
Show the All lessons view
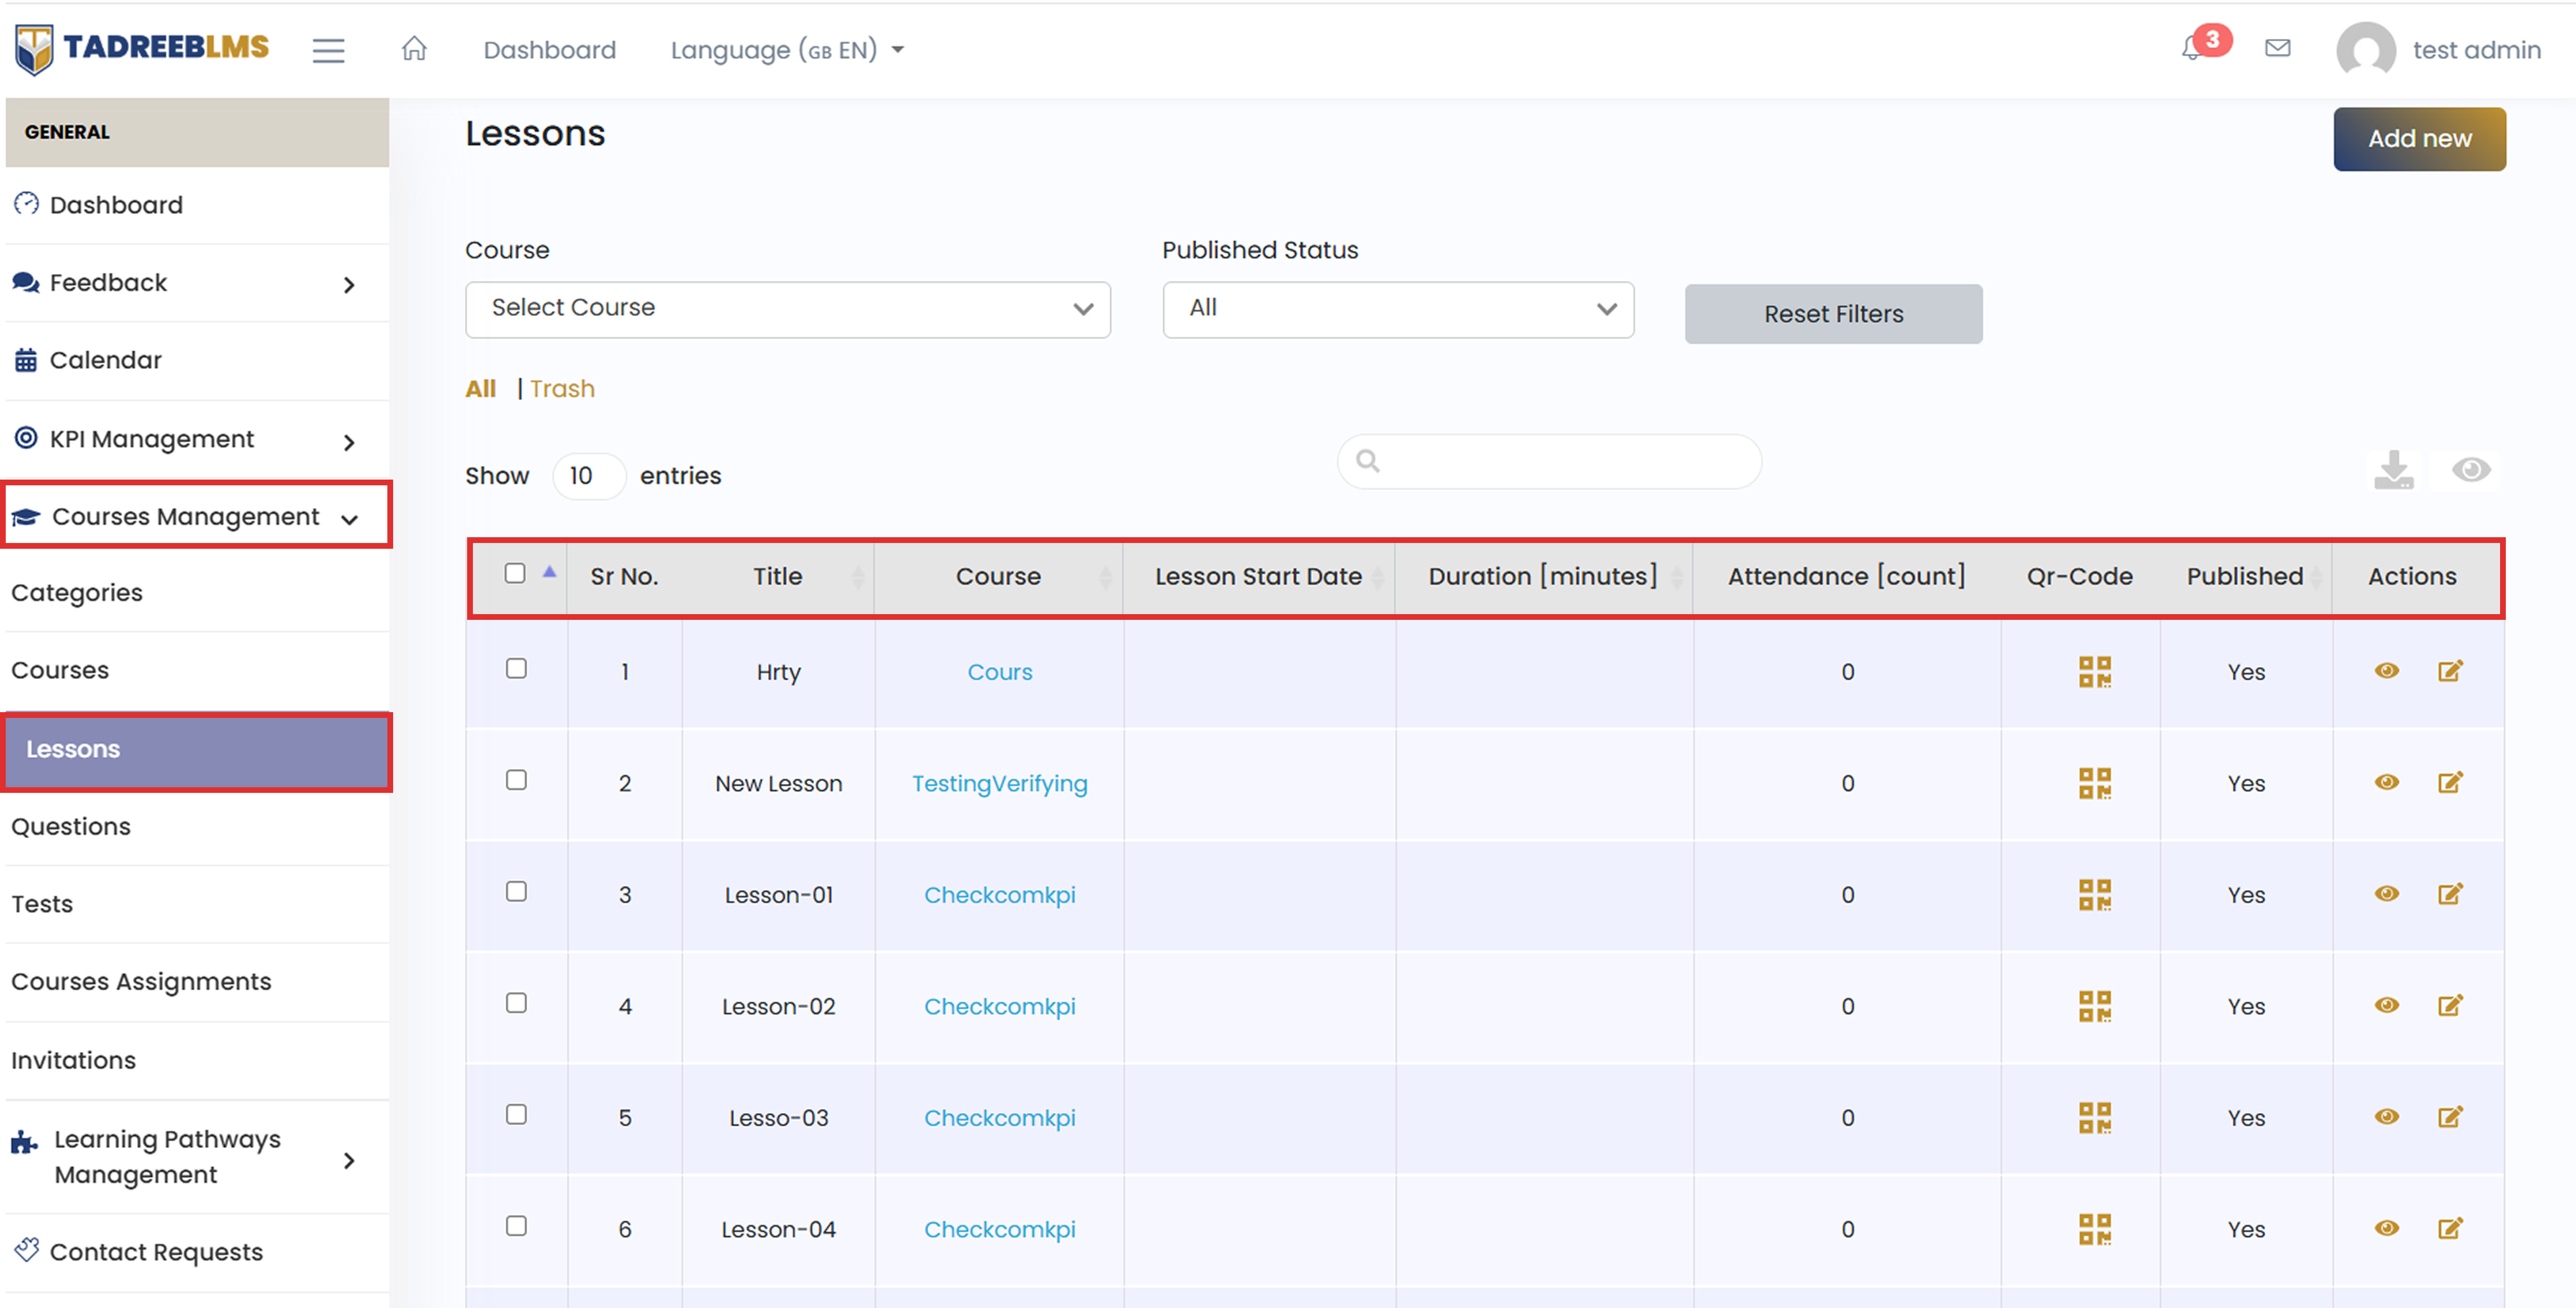[480, 389]
